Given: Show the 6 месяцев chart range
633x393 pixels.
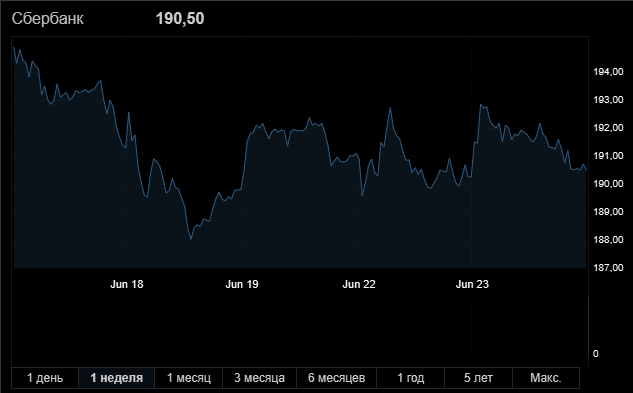Looking at the screenshot, I should [x=336, y=378].
